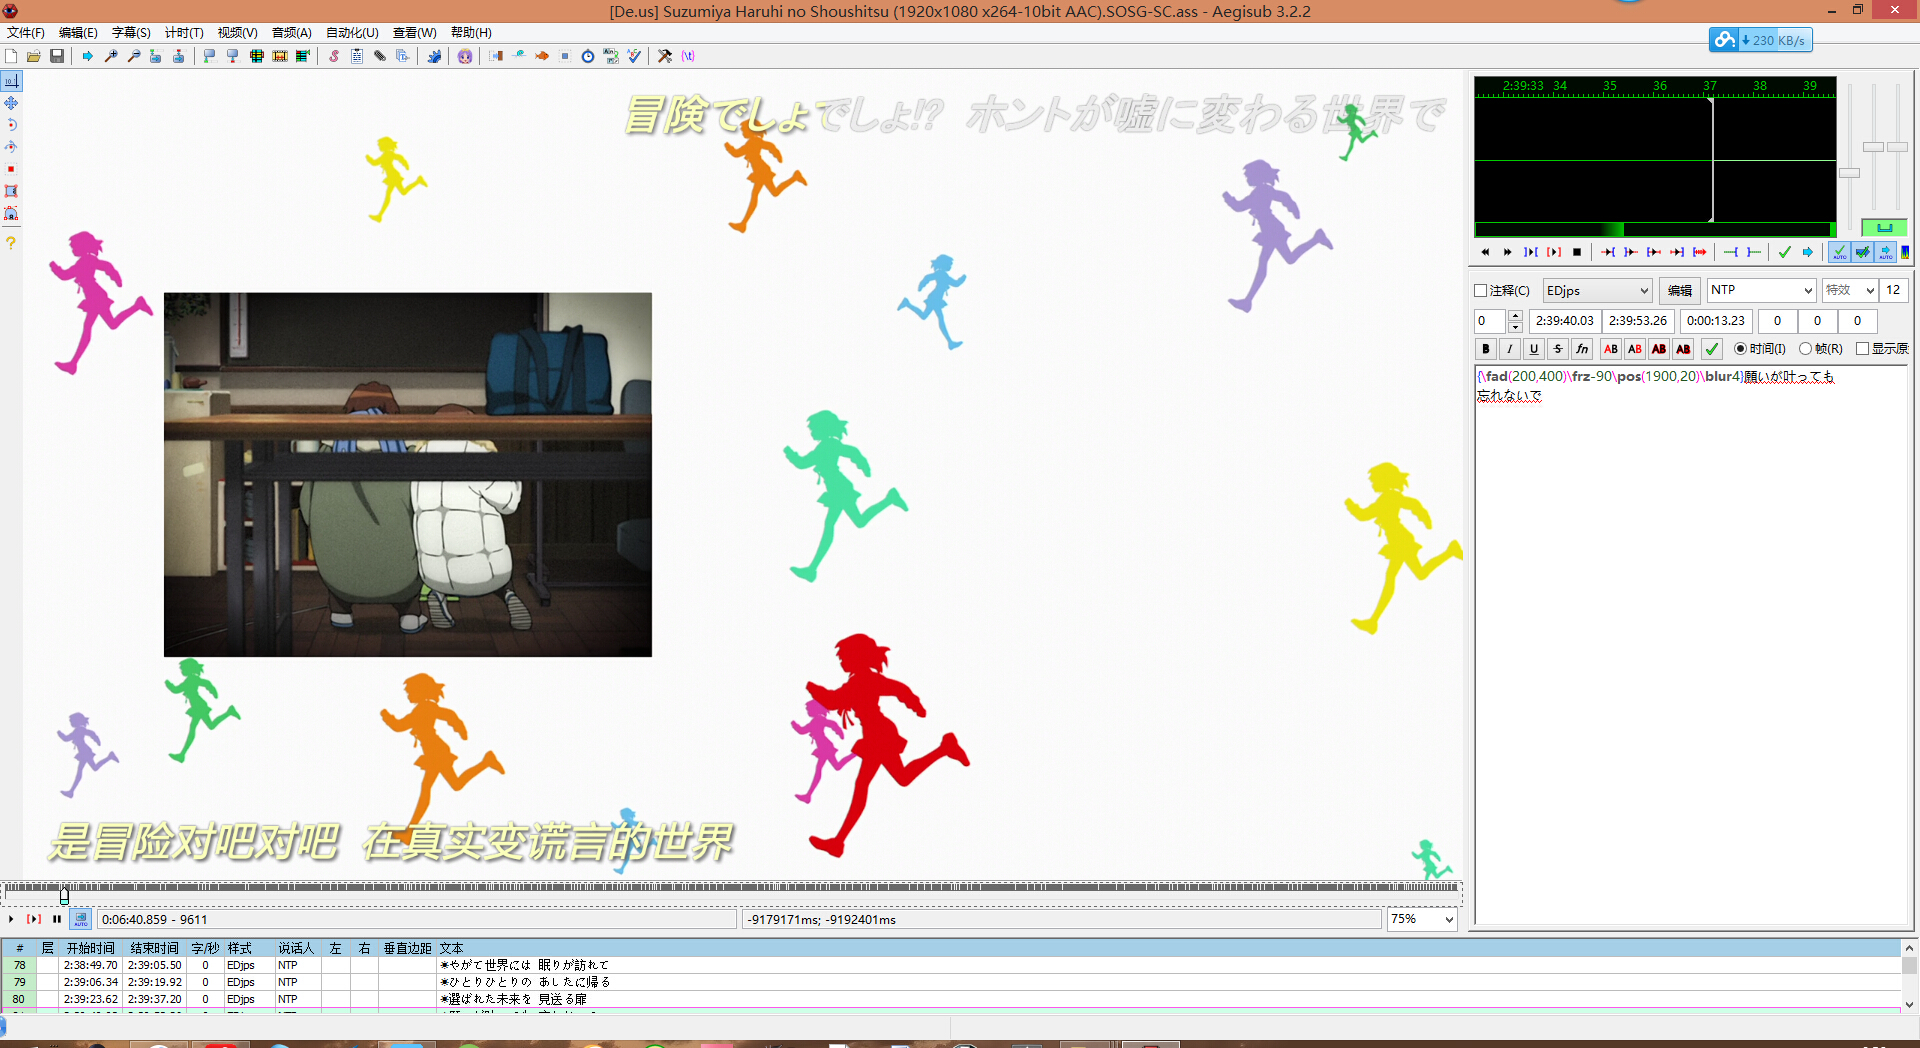Open the 计时(T) menu
Screen dimensions: 1920x1048
click(x=184, y=33)
